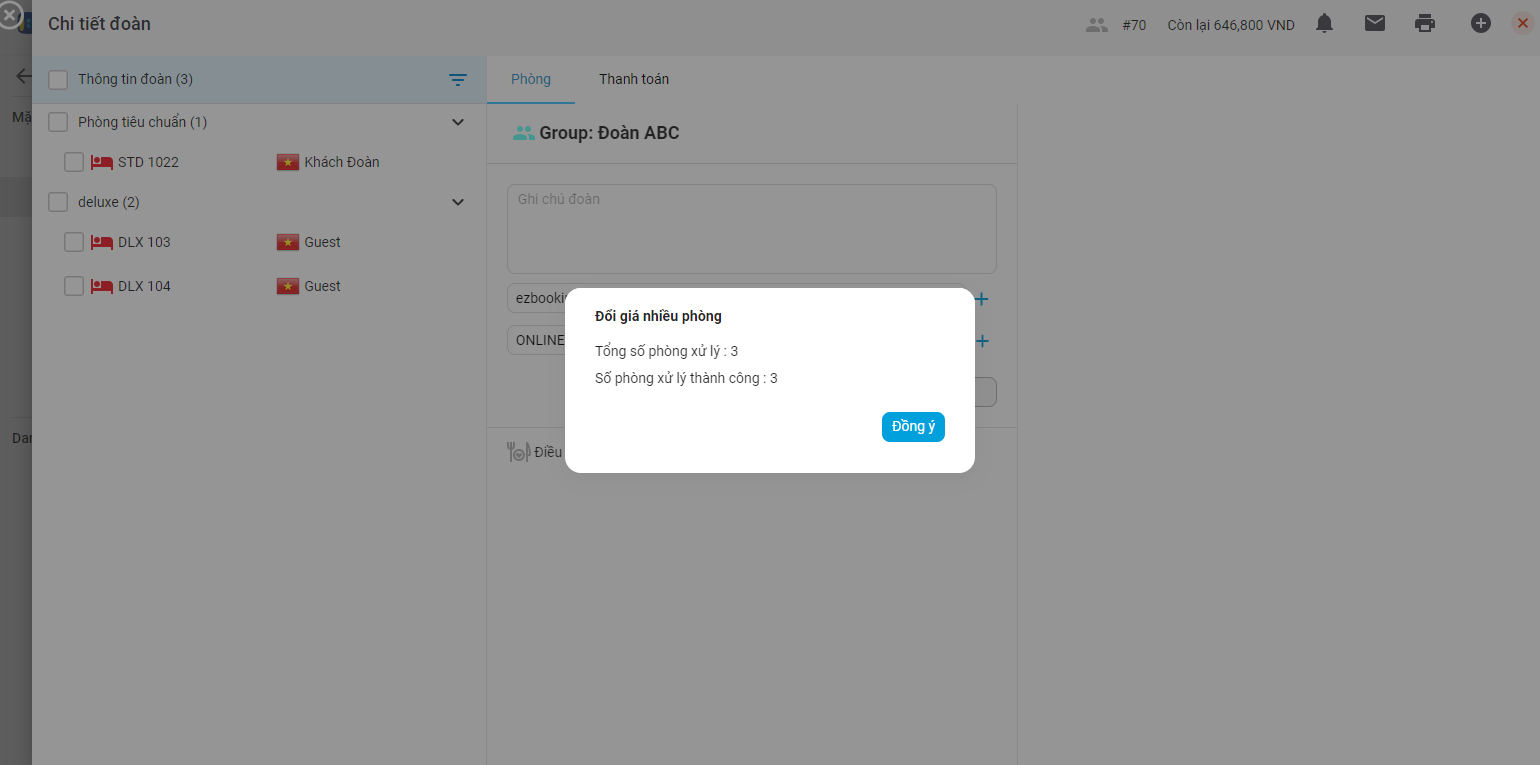Click the Ghi chú đoàn note field
The width and height of the screenshot is (1540, 765).
click(751, 229)
